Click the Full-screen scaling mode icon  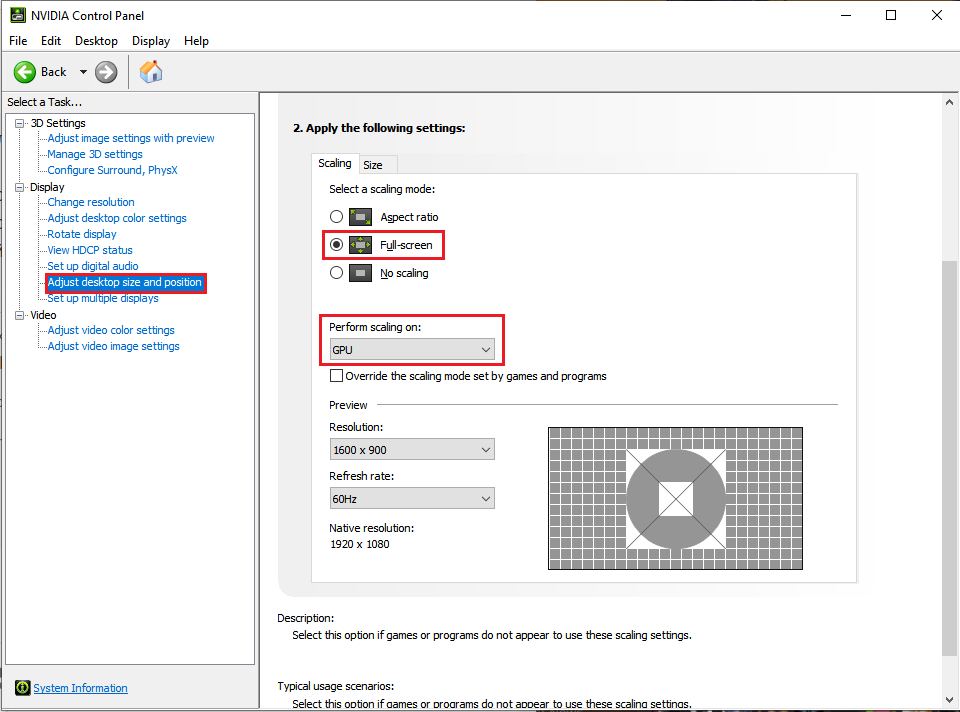[361, 245]
